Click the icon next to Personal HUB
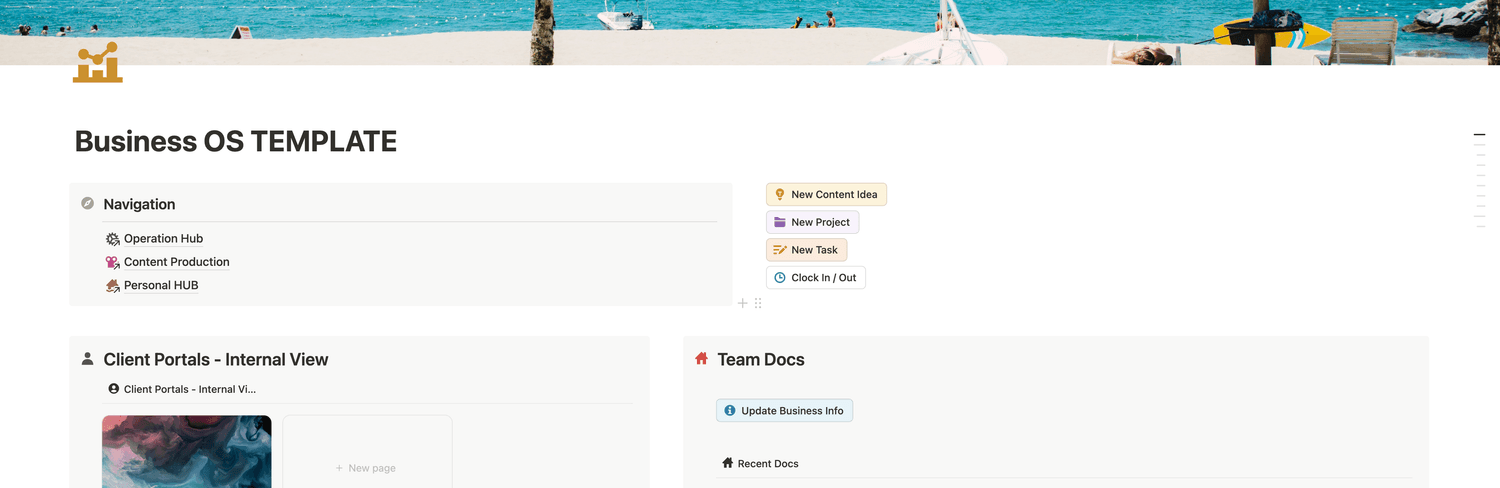 pyautogui.click(x=113, y=285)
